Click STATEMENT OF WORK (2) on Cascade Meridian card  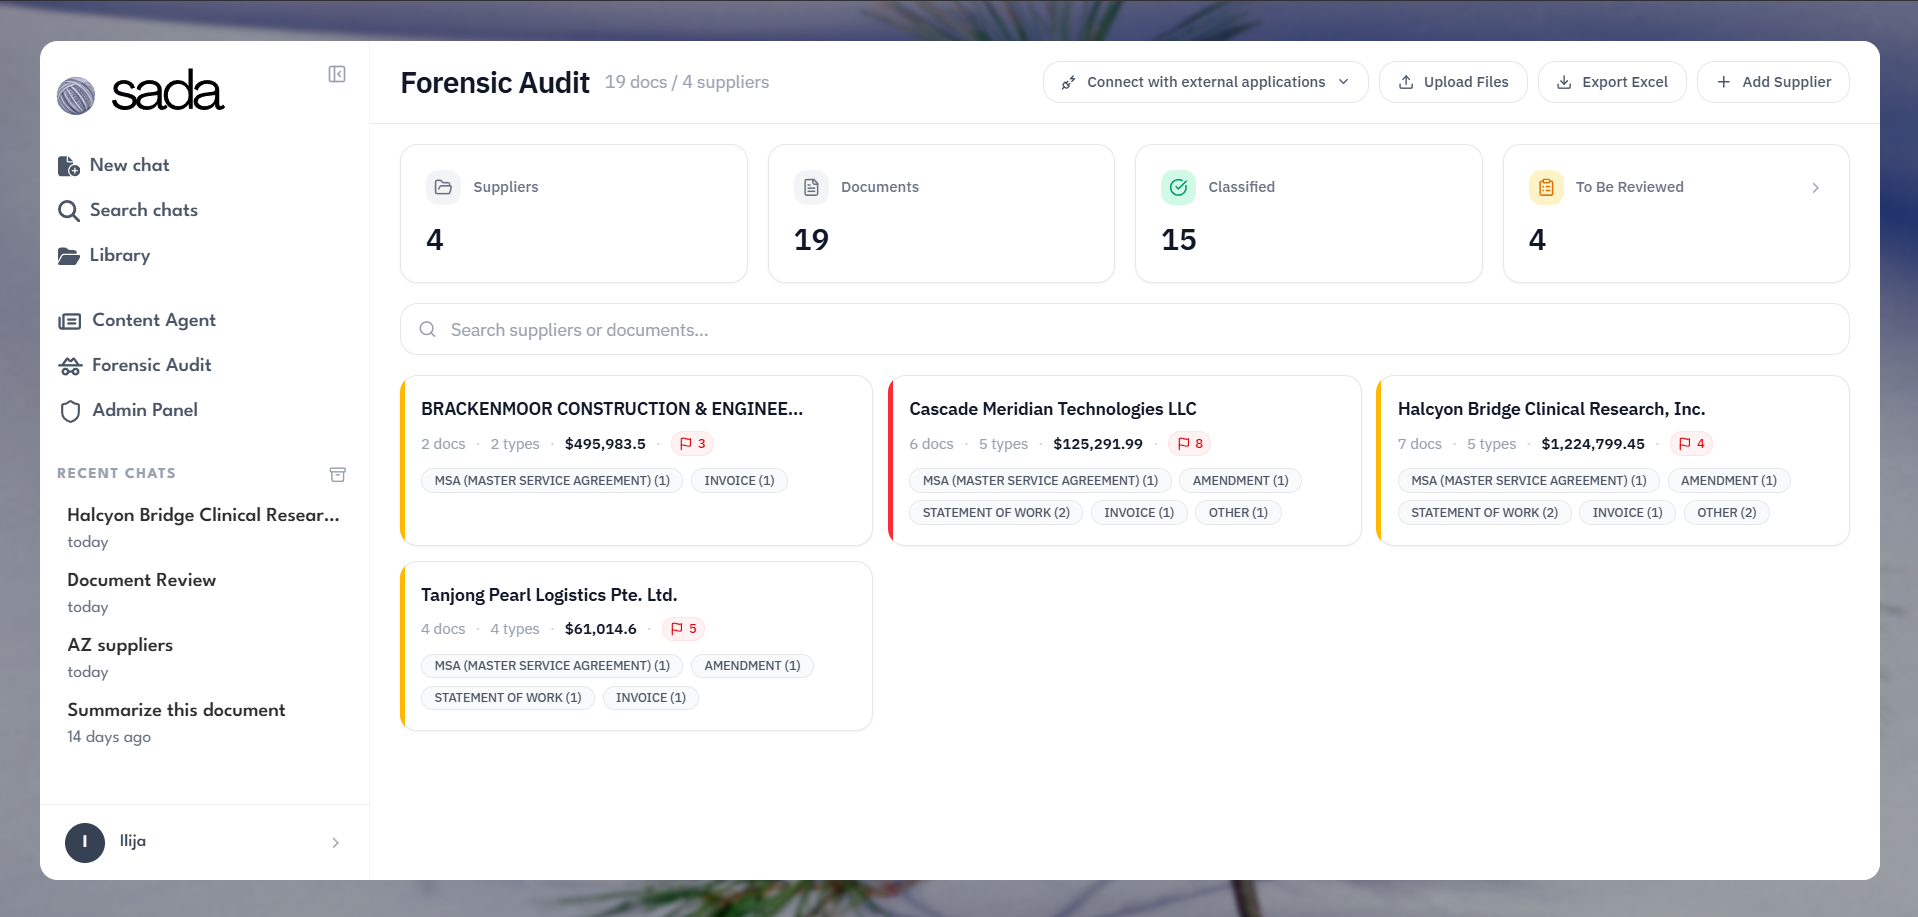click(996, 513)
